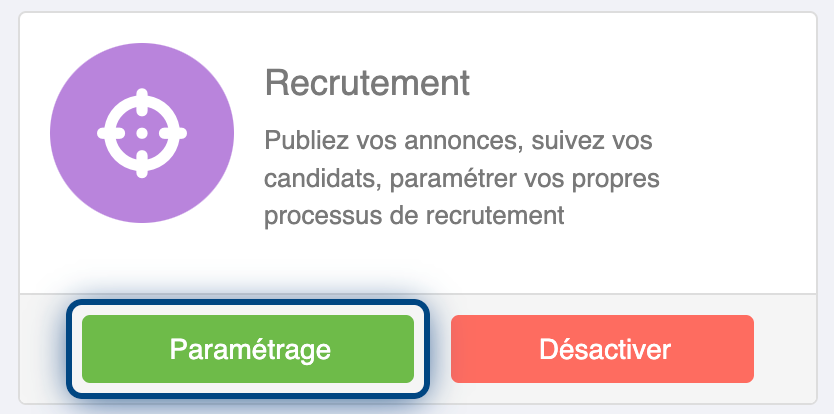Click the center dot of the crosshair icon
The width and height of the screenshot is (834, 414).
tap(141, 133)
